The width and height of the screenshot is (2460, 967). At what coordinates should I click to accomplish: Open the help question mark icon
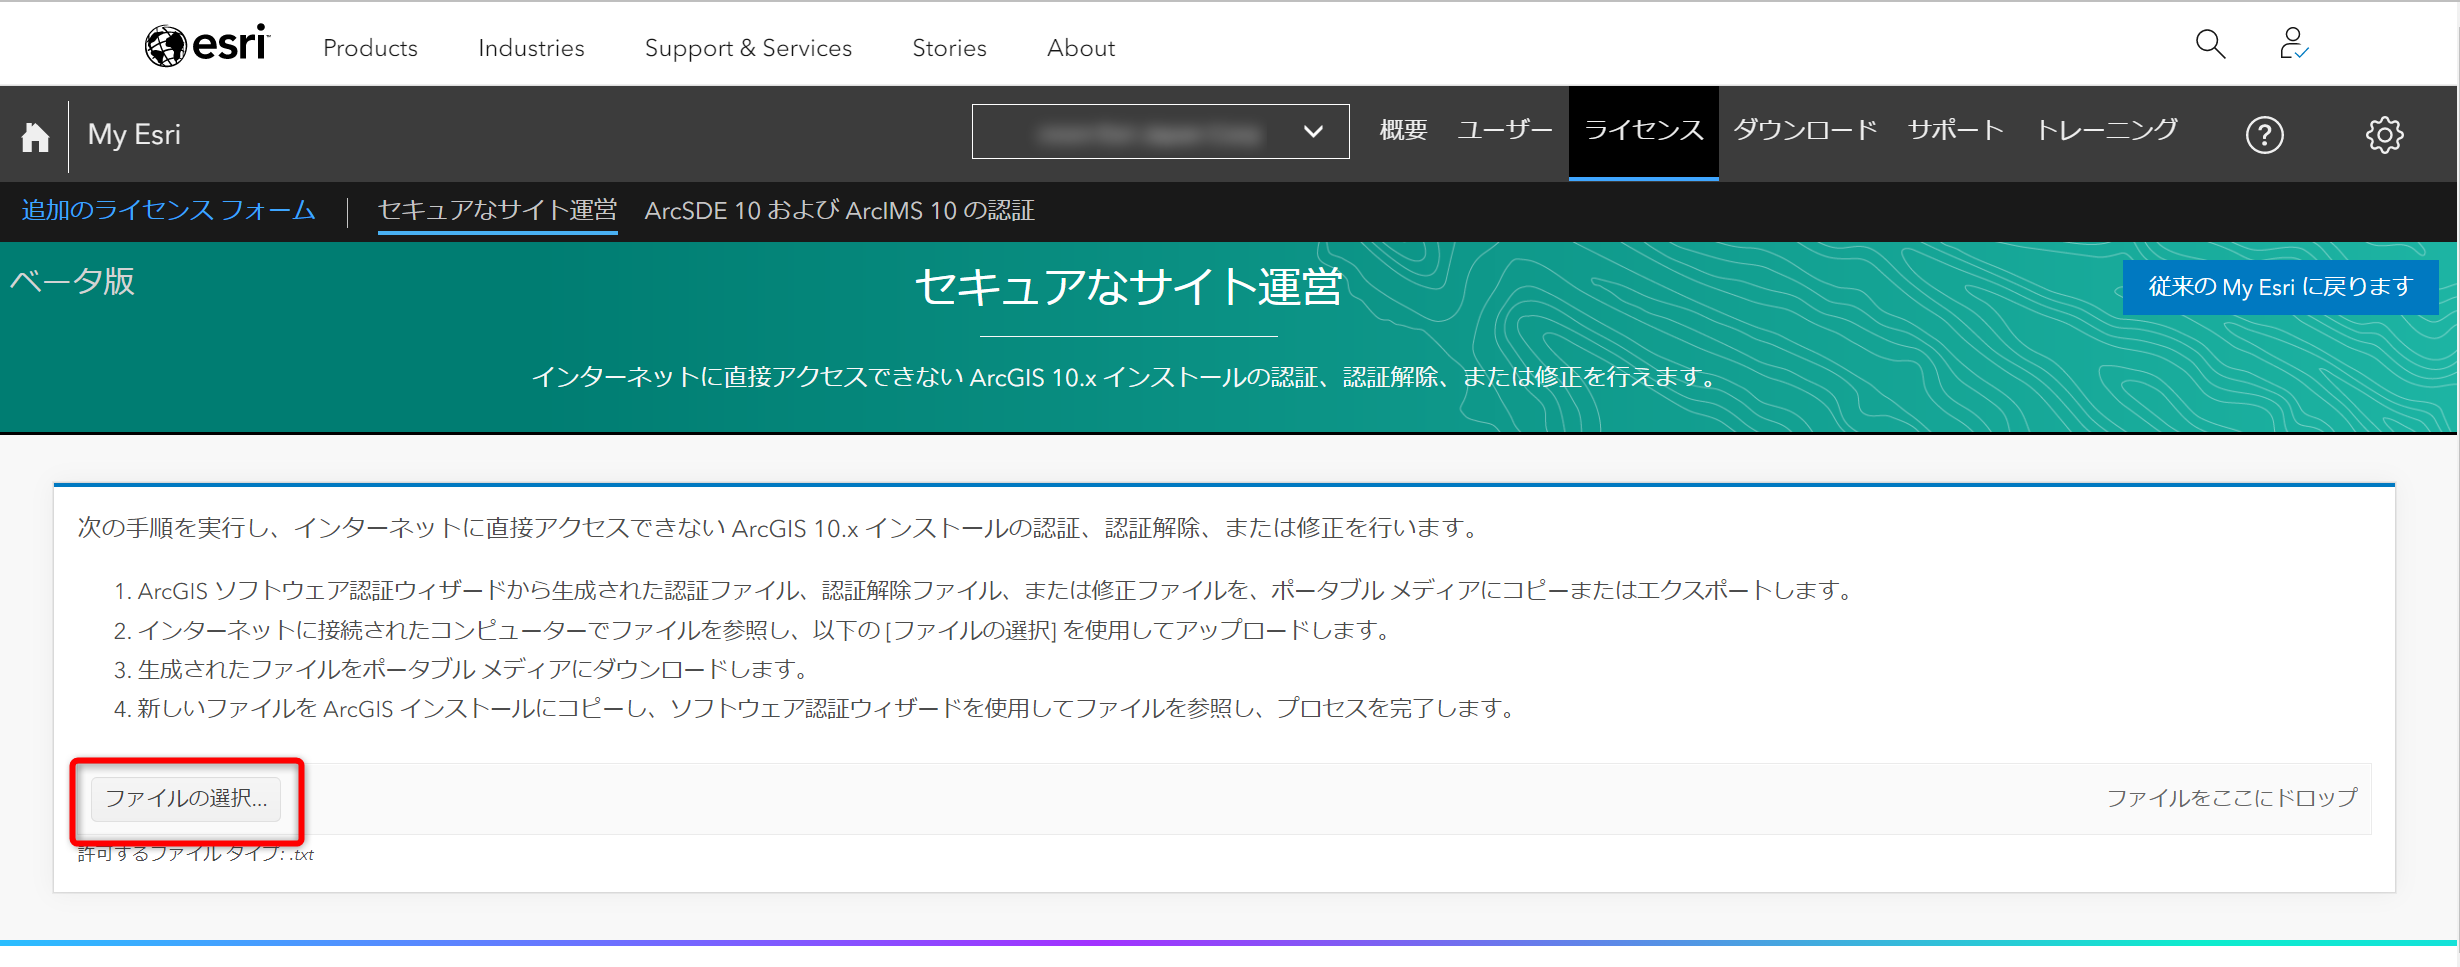(x=2265, y=135)
